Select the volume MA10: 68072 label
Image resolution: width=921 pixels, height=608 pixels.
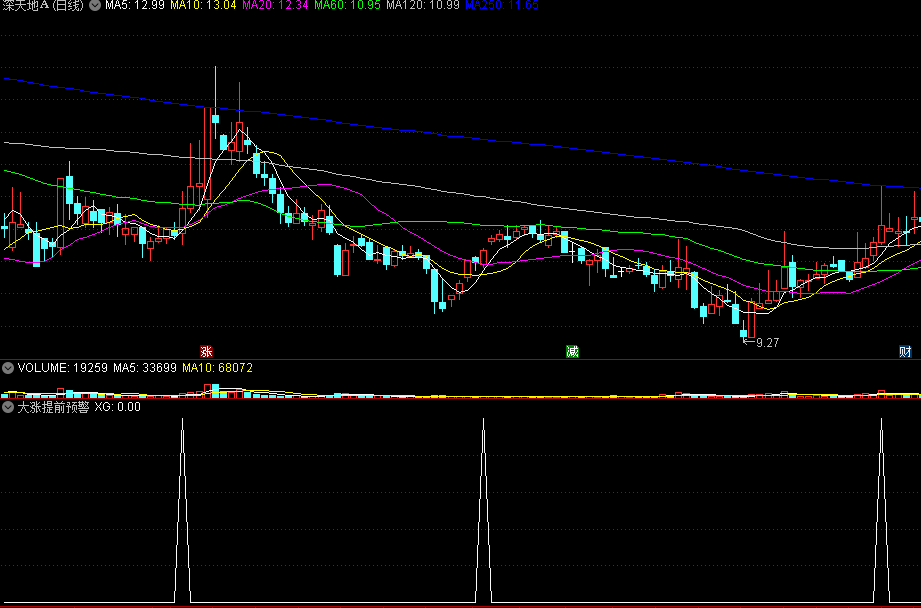[217, 368]
